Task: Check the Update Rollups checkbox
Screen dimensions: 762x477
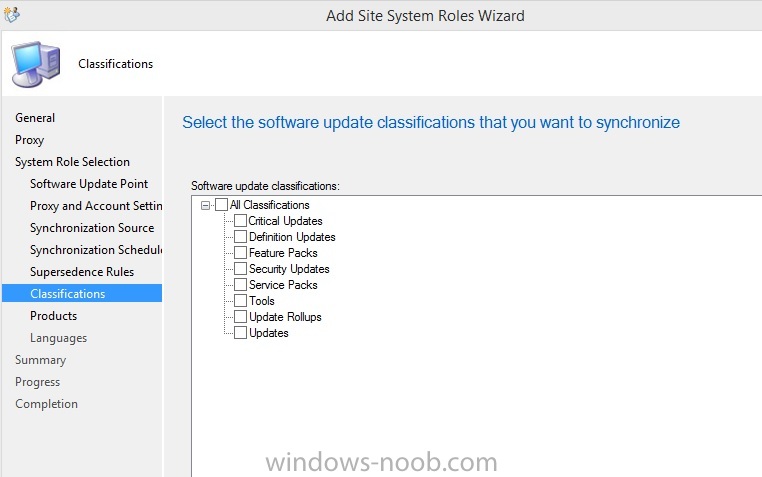Action: (x=240, y=317)
